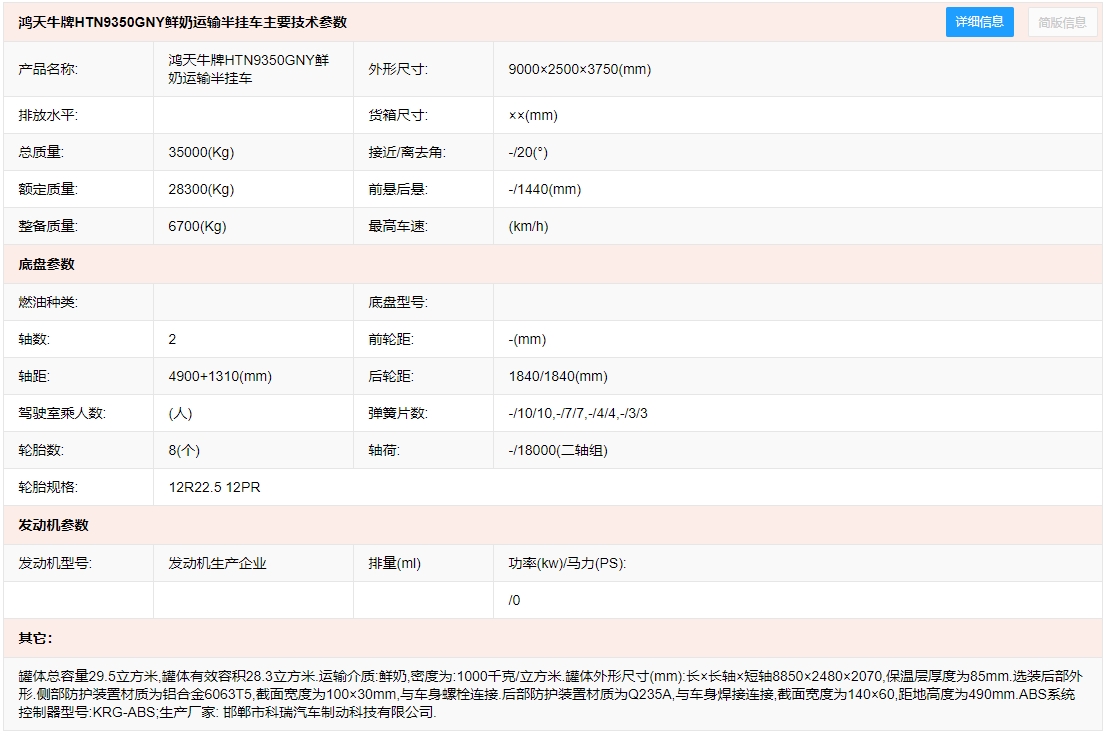Image resolution: width=1108 pixels, height=736 pixels.
Task: Click the 轮胎规格 label
Action: point(48,487)
